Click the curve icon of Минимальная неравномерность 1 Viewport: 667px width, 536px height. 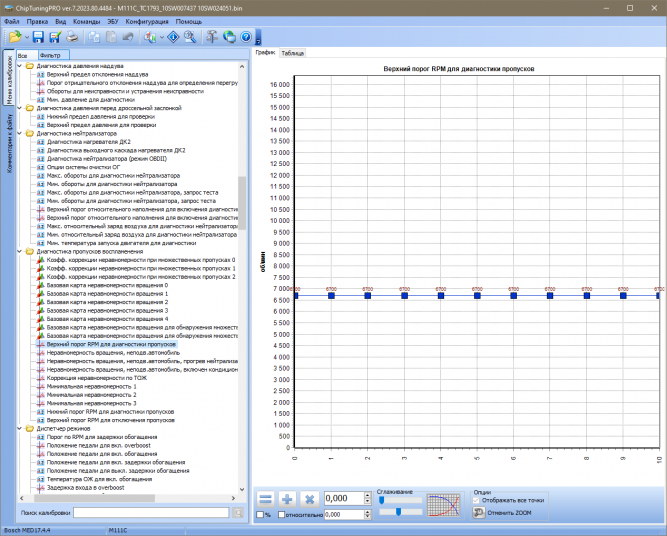click(41, 386)
